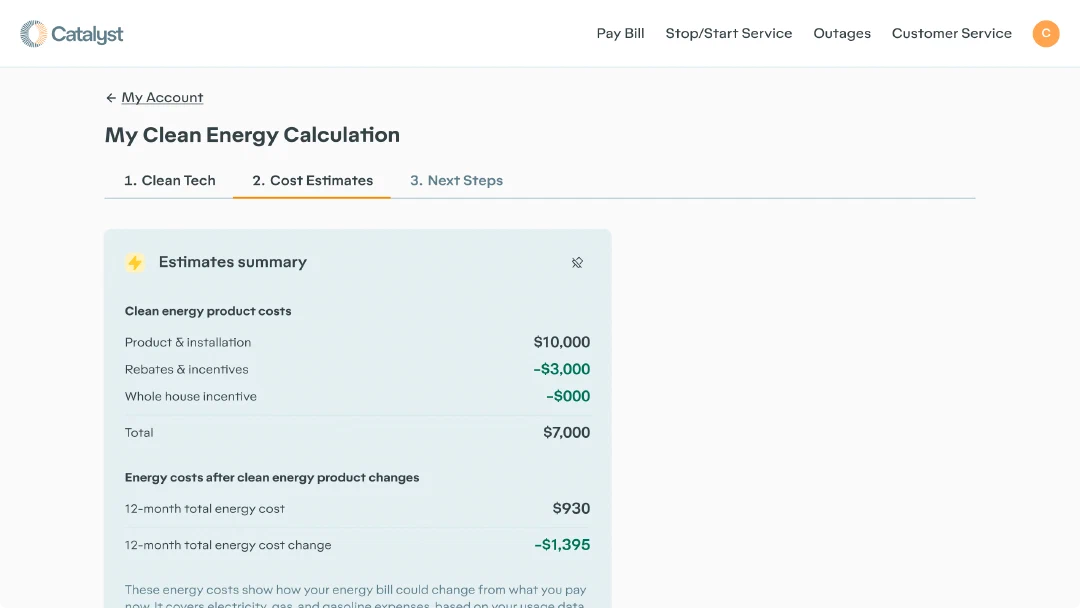
Task: Click the Estimates summary heading
Action: click(232, 262)
